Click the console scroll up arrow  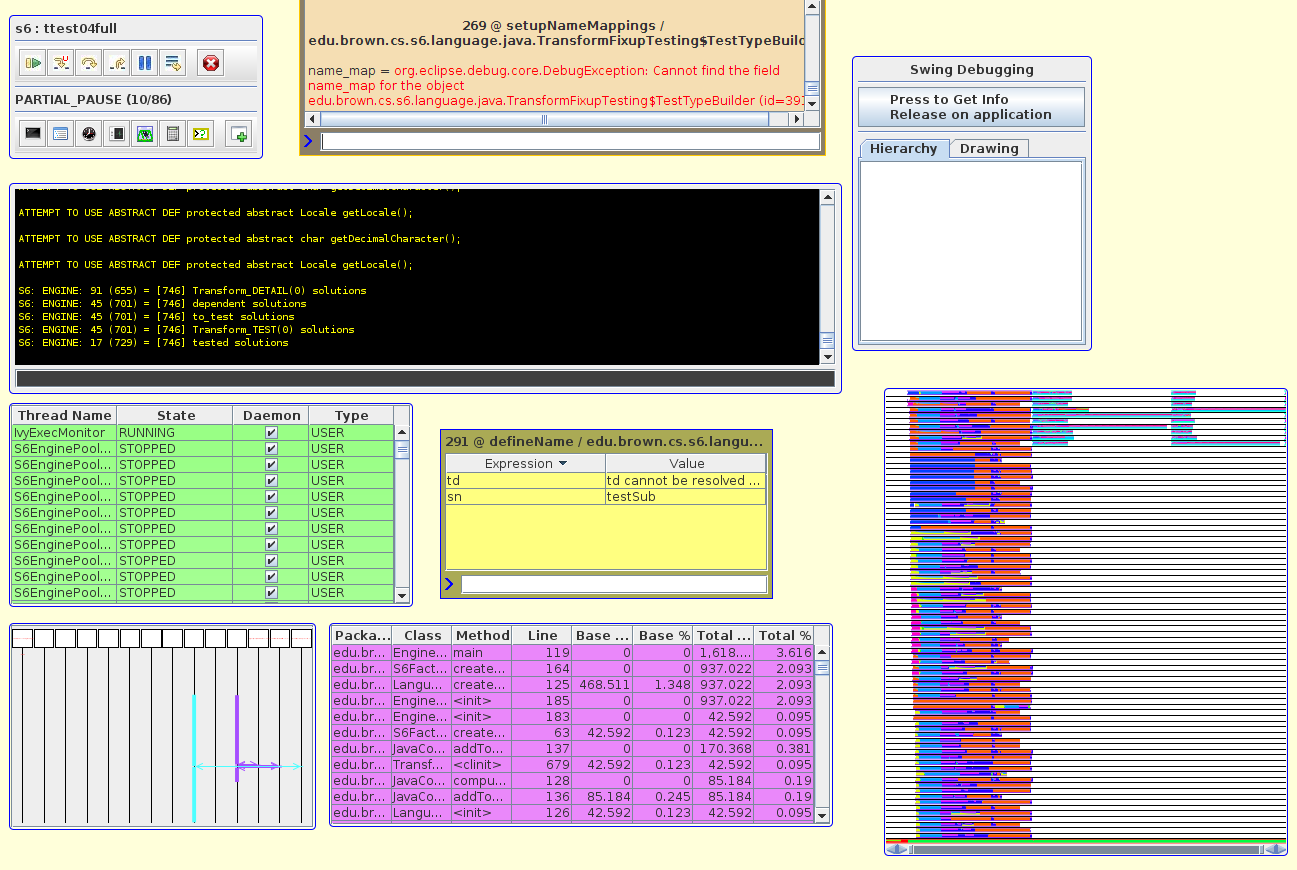coord(827,197)
